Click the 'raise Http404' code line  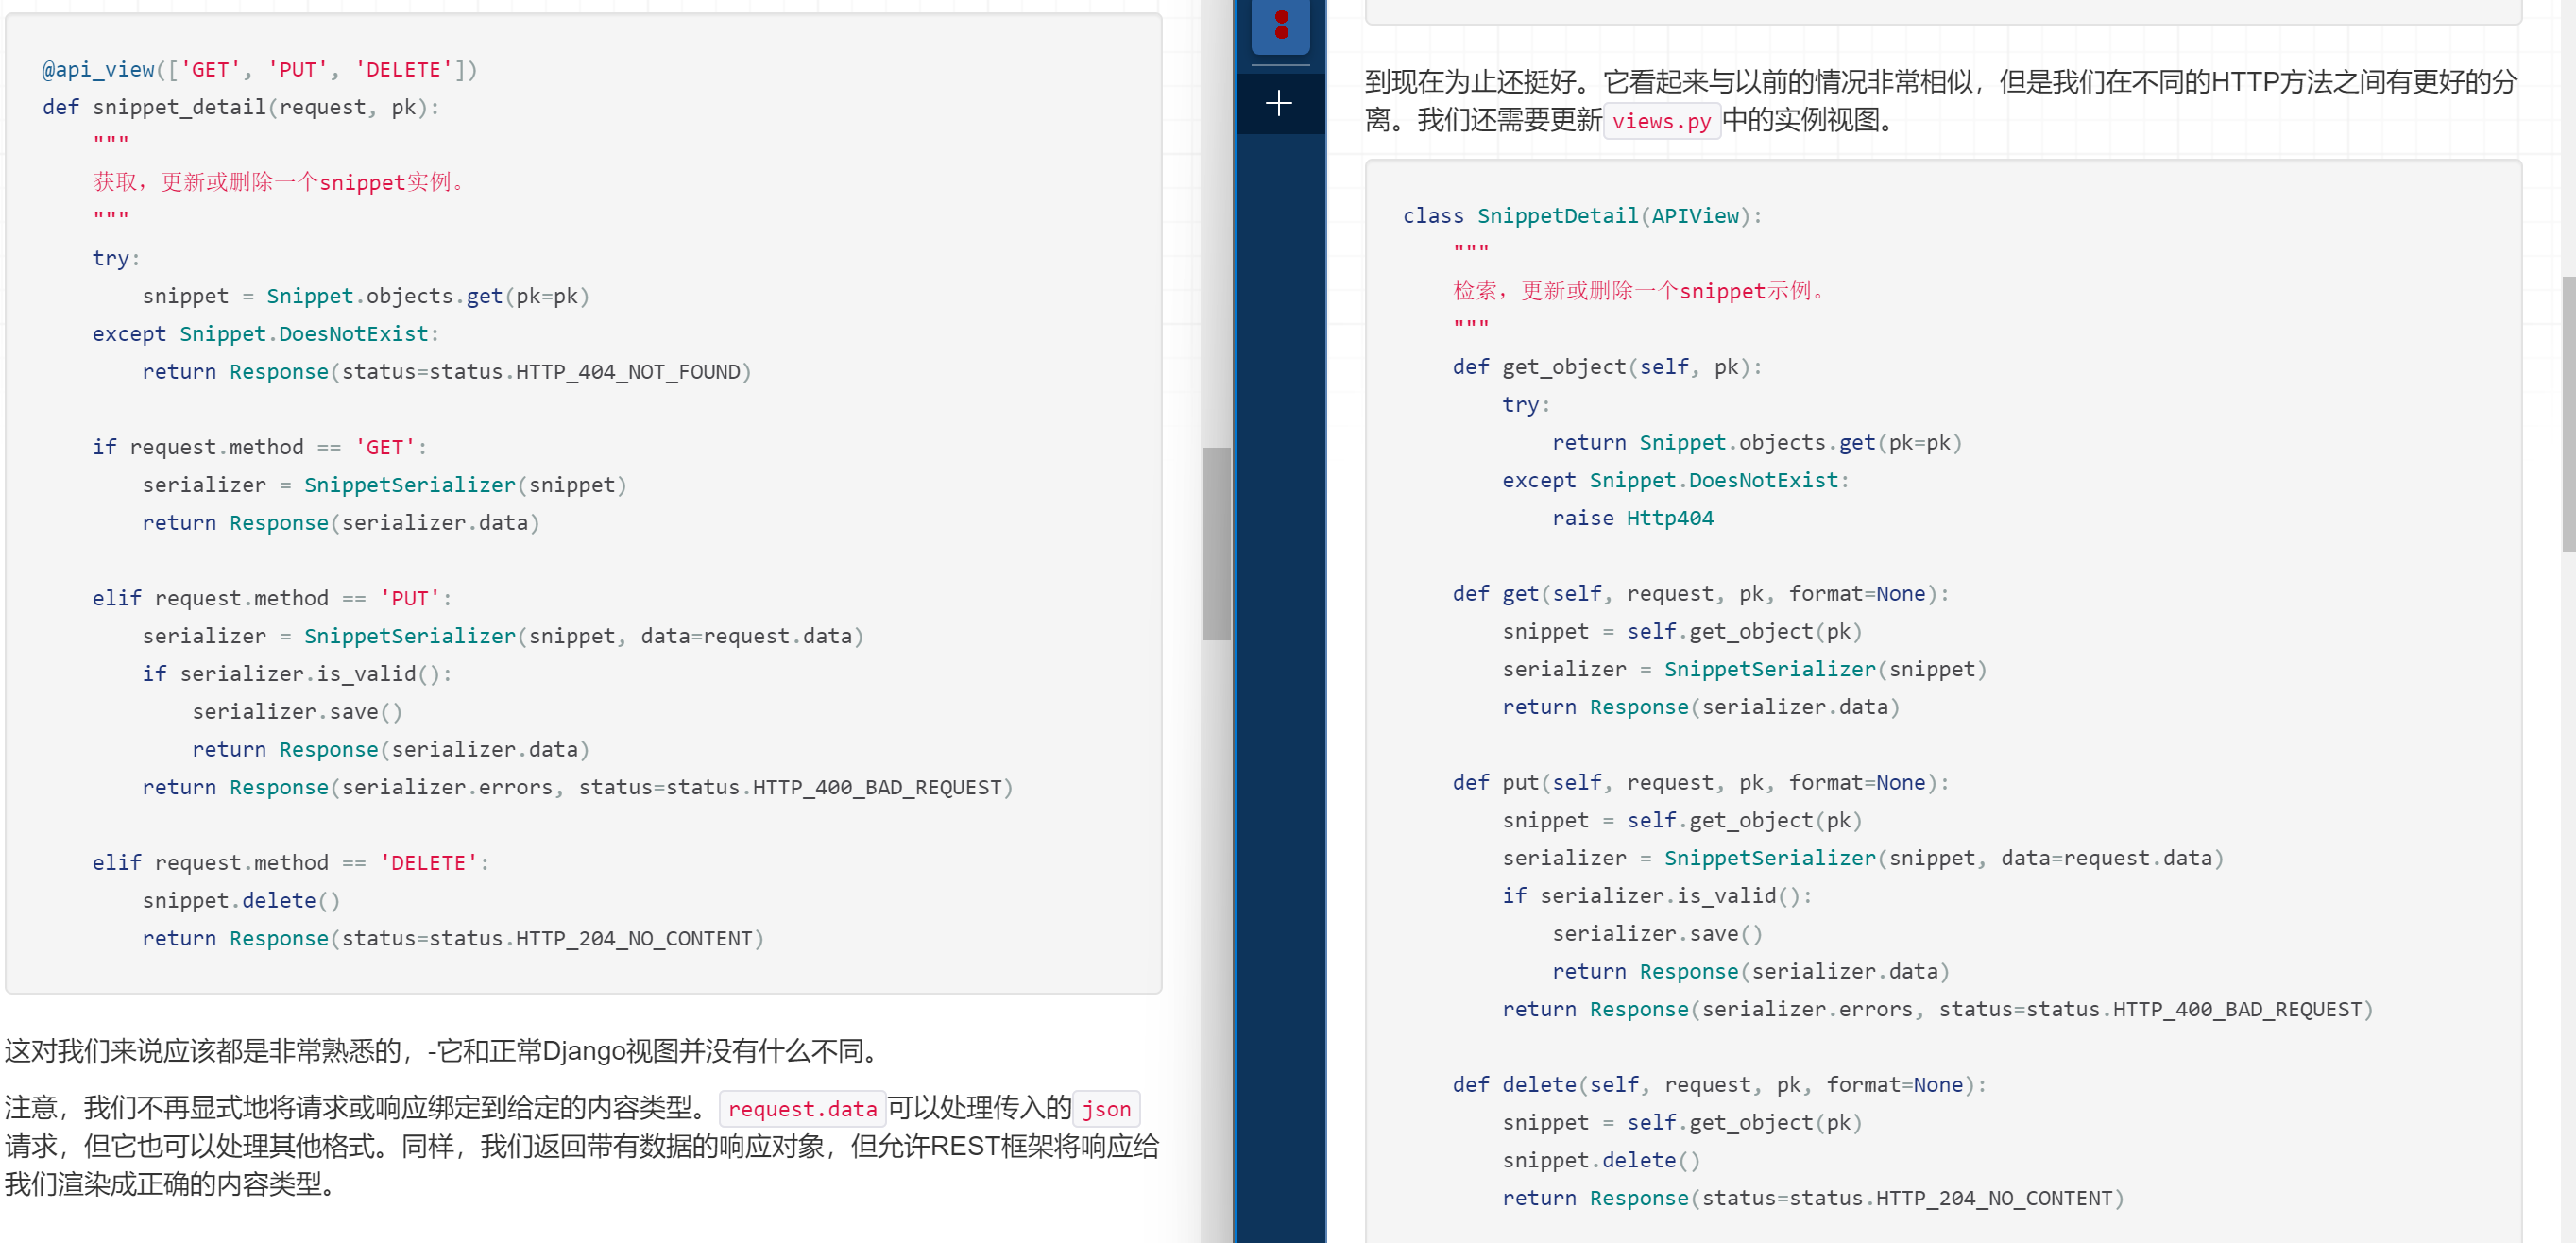coord(1632,518)
